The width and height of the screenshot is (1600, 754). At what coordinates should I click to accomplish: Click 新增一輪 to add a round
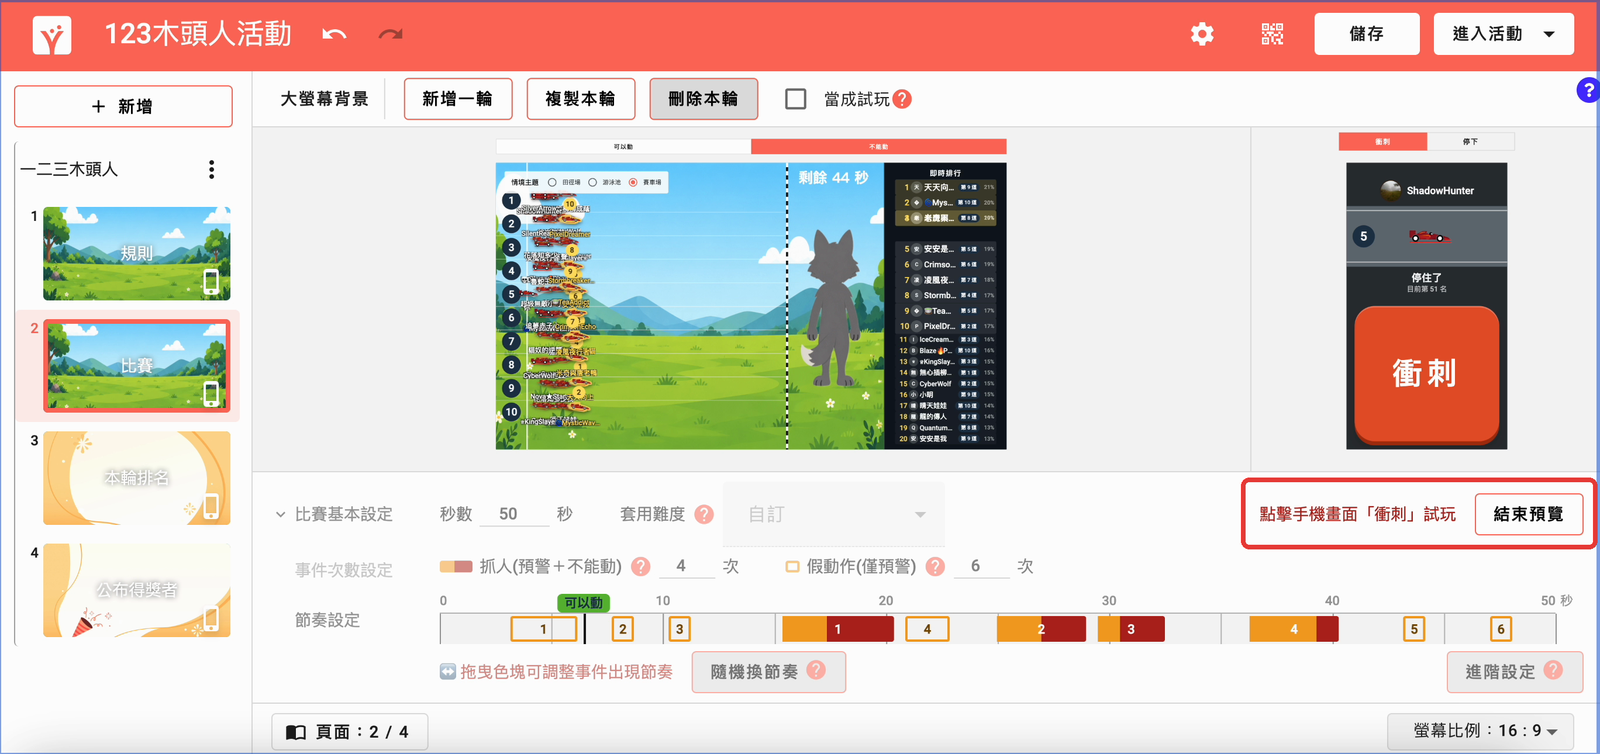pos(458,99)
